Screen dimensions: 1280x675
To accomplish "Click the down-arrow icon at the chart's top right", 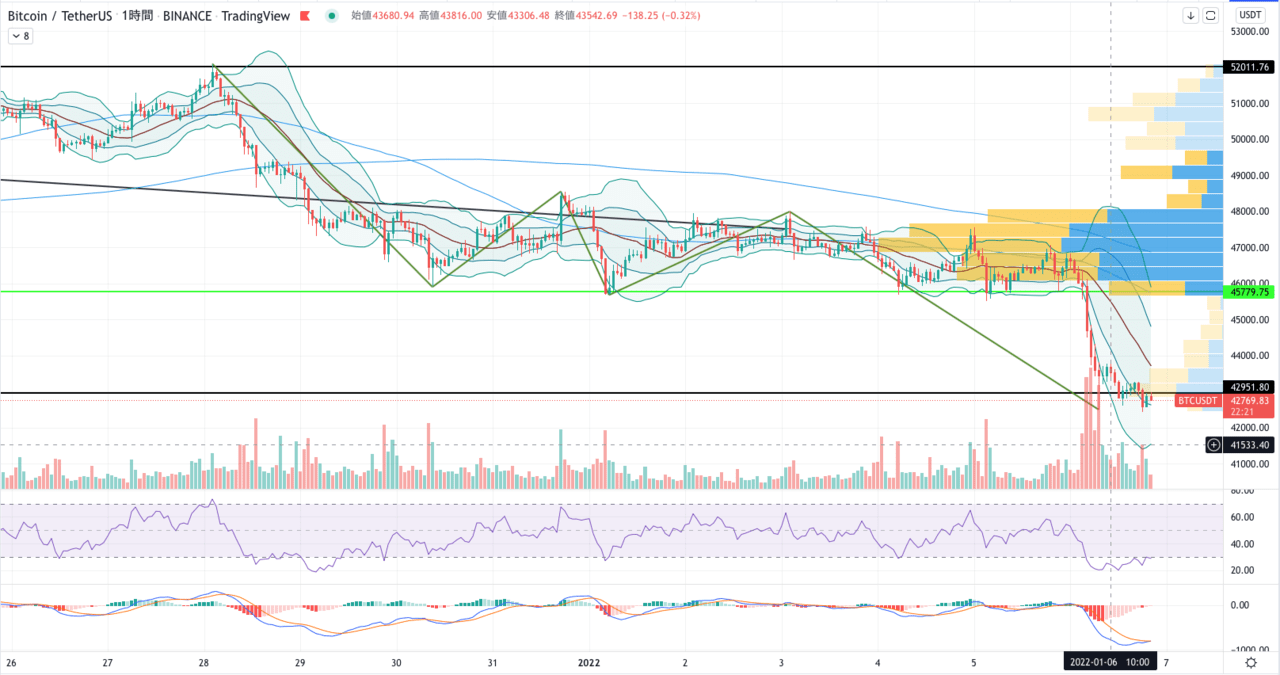I will (x=1191, y=15).
